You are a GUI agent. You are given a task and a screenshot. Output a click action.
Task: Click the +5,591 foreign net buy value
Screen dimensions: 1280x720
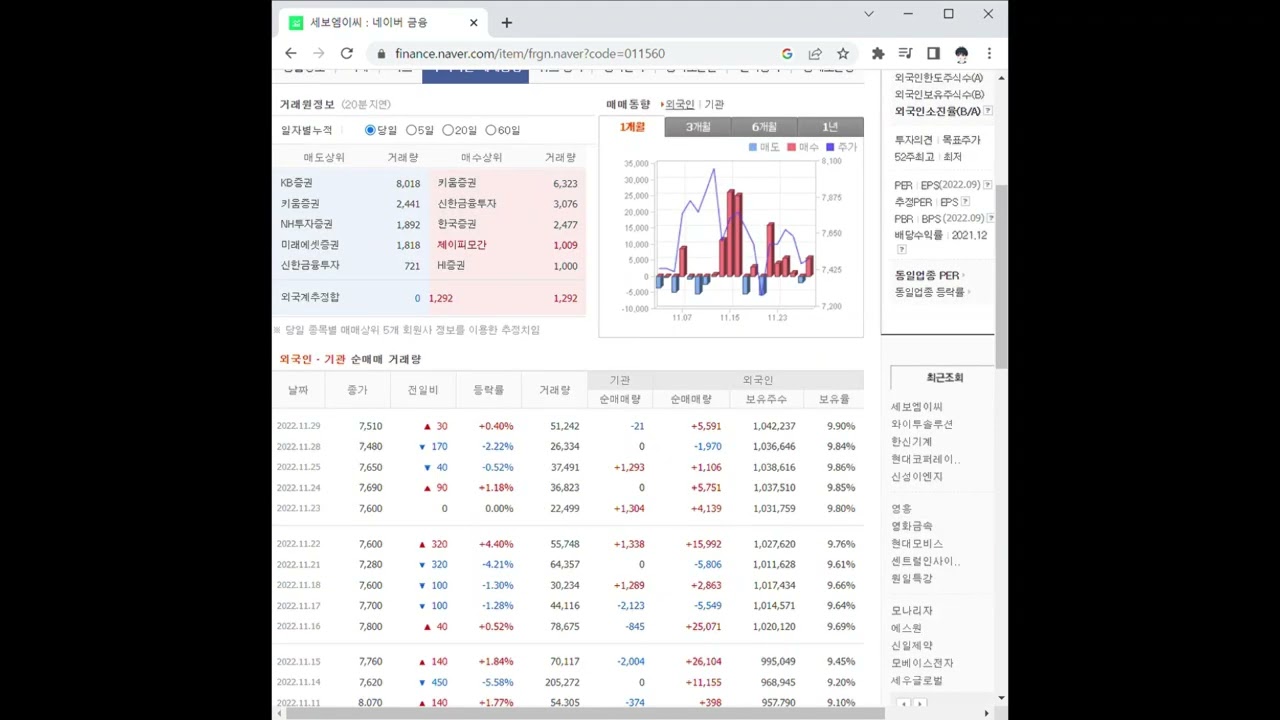(705, 426)
